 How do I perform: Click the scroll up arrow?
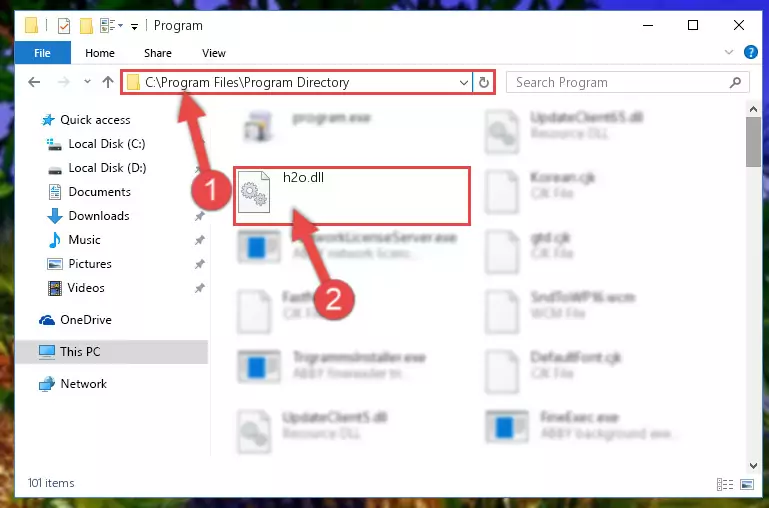[x=753, y=109]
